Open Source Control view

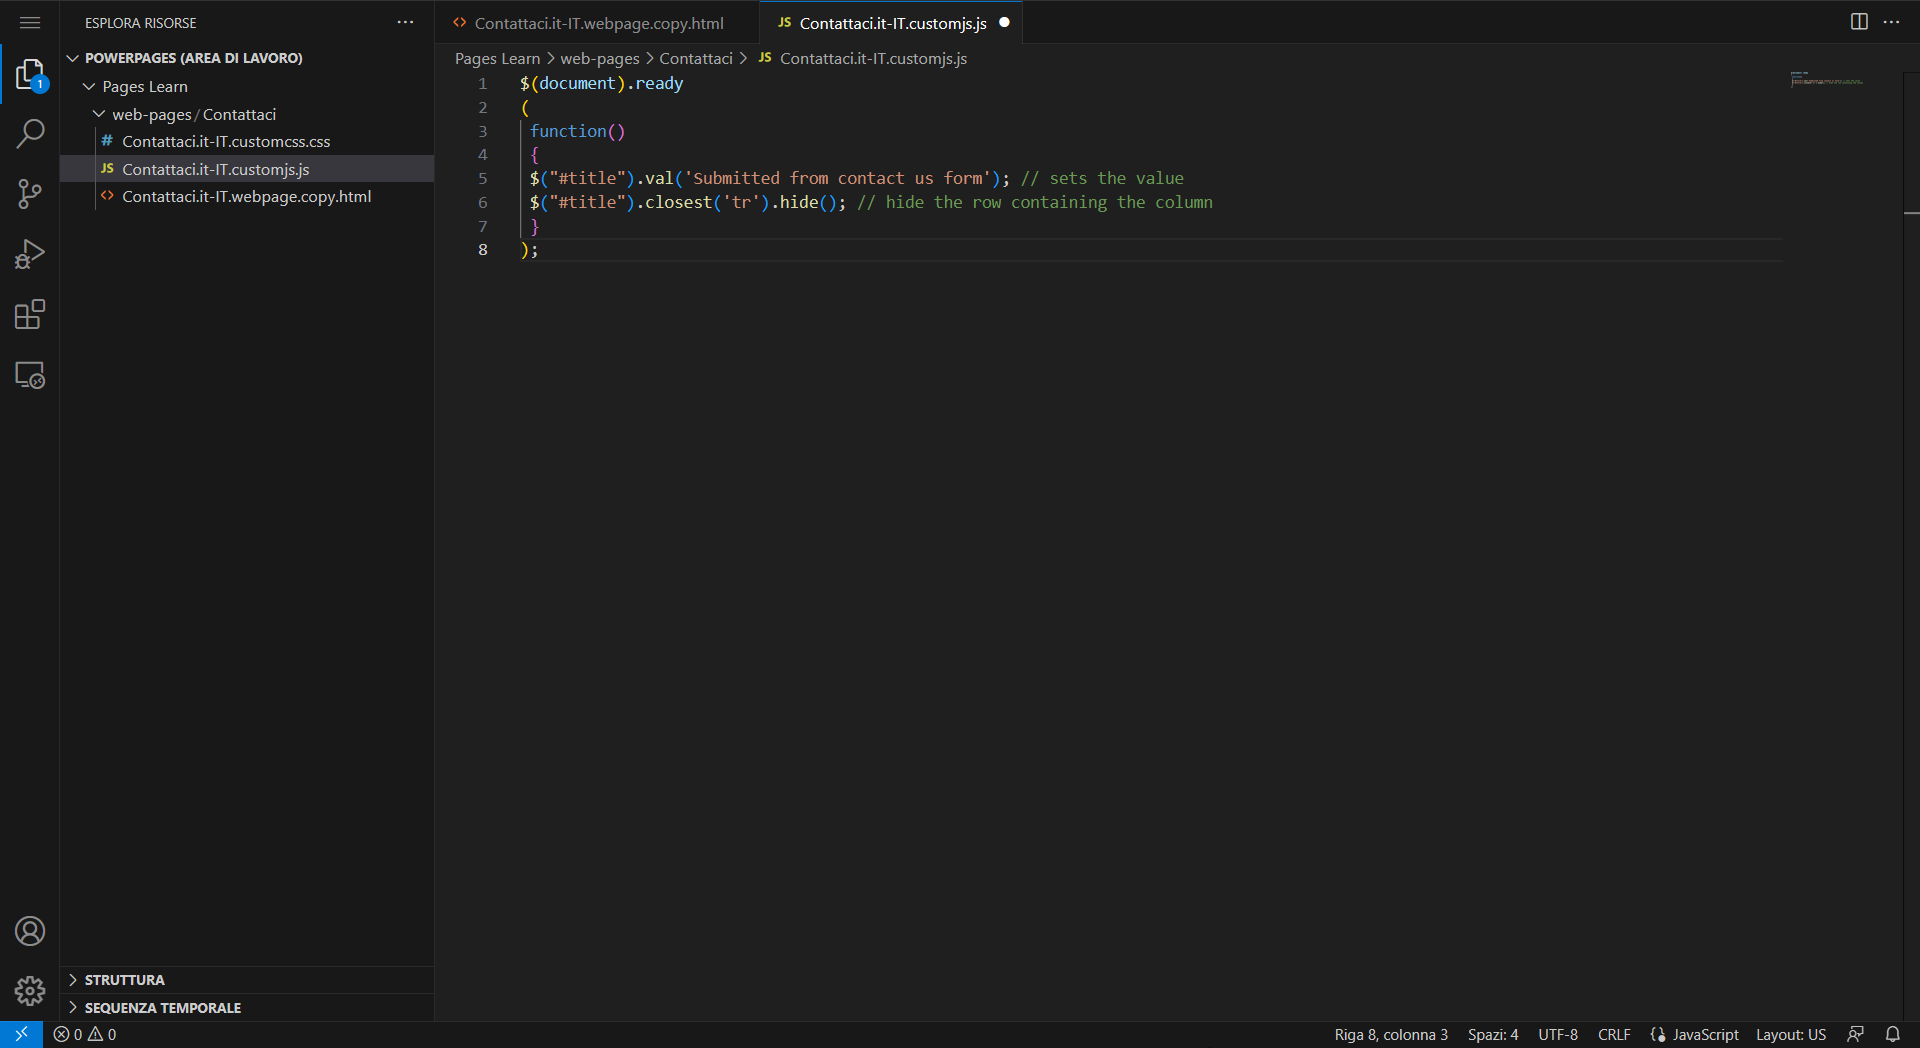click(30, 194)
